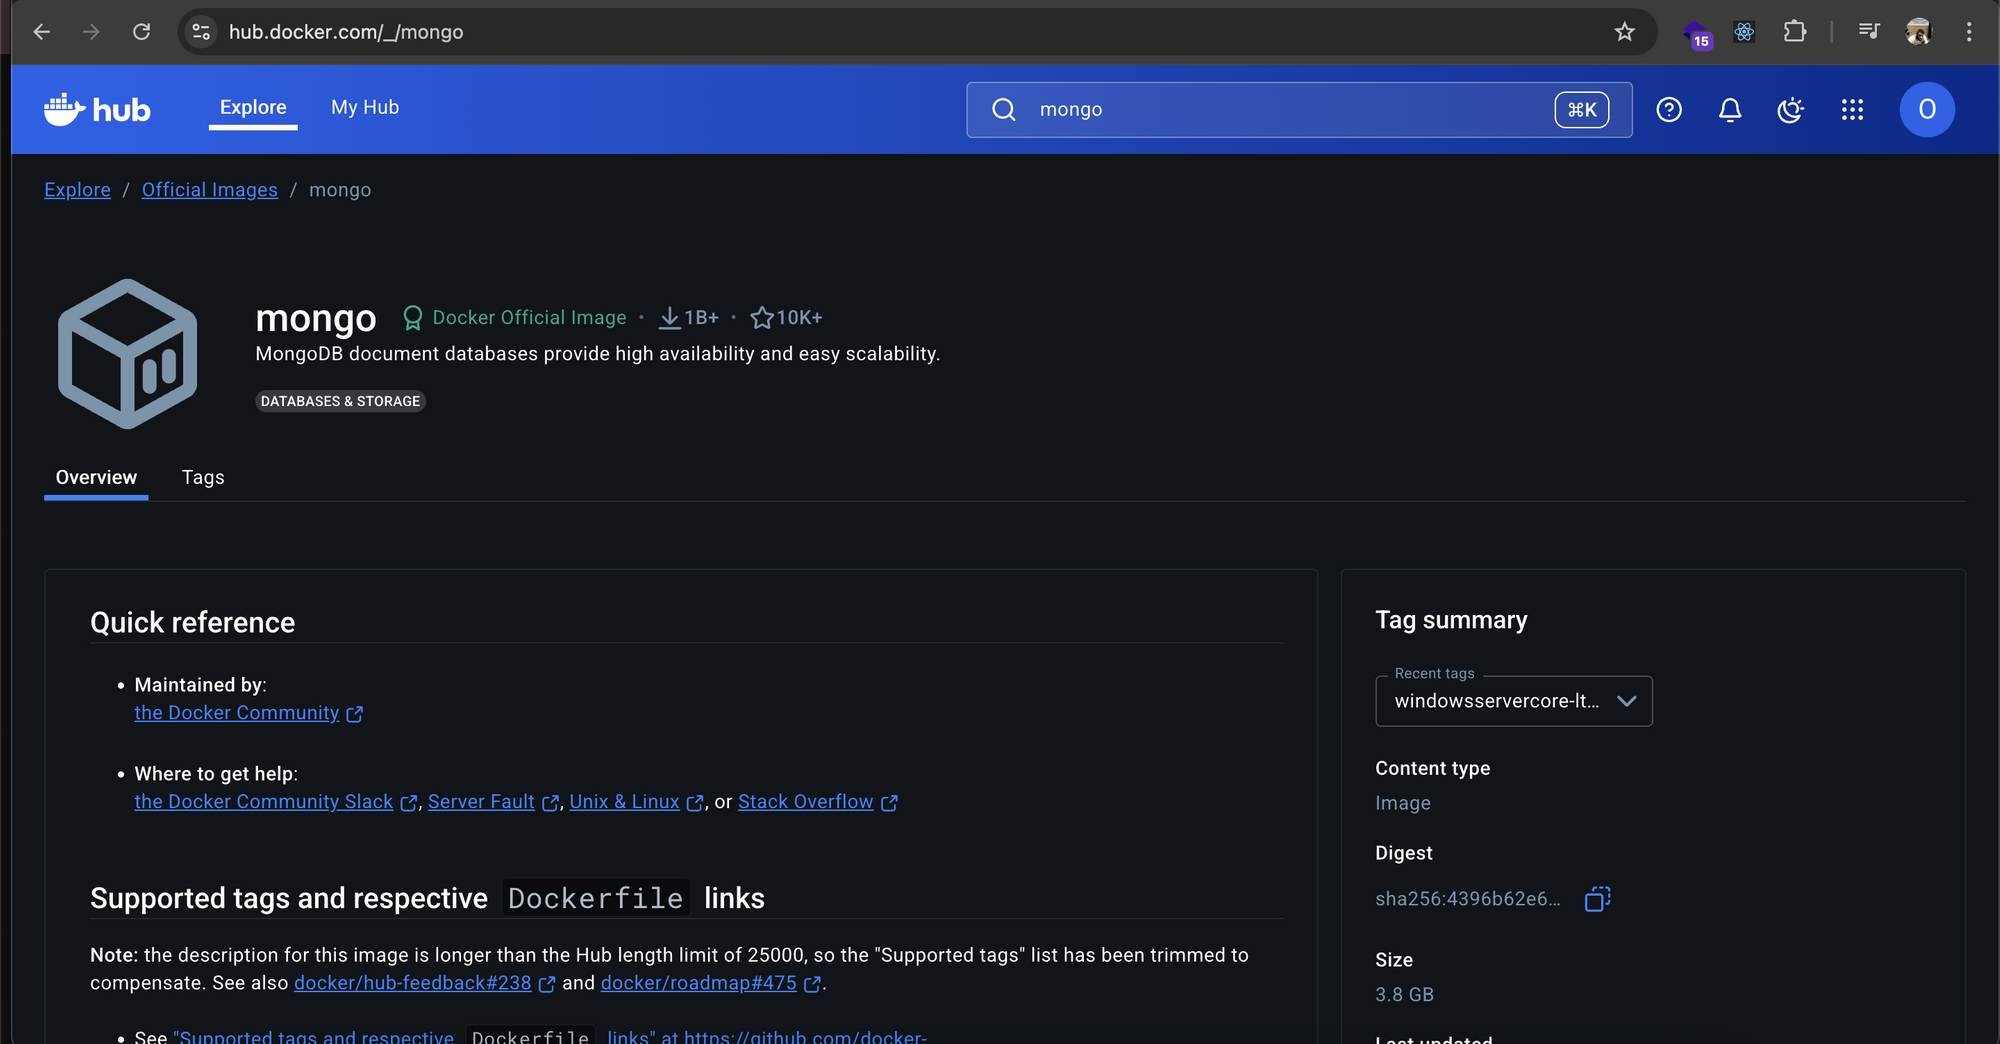Image resolution: width=2000 pixels, height=1044 pixels.
Task: Copy the image digest with the copy icon
Action: [1596, 899]
